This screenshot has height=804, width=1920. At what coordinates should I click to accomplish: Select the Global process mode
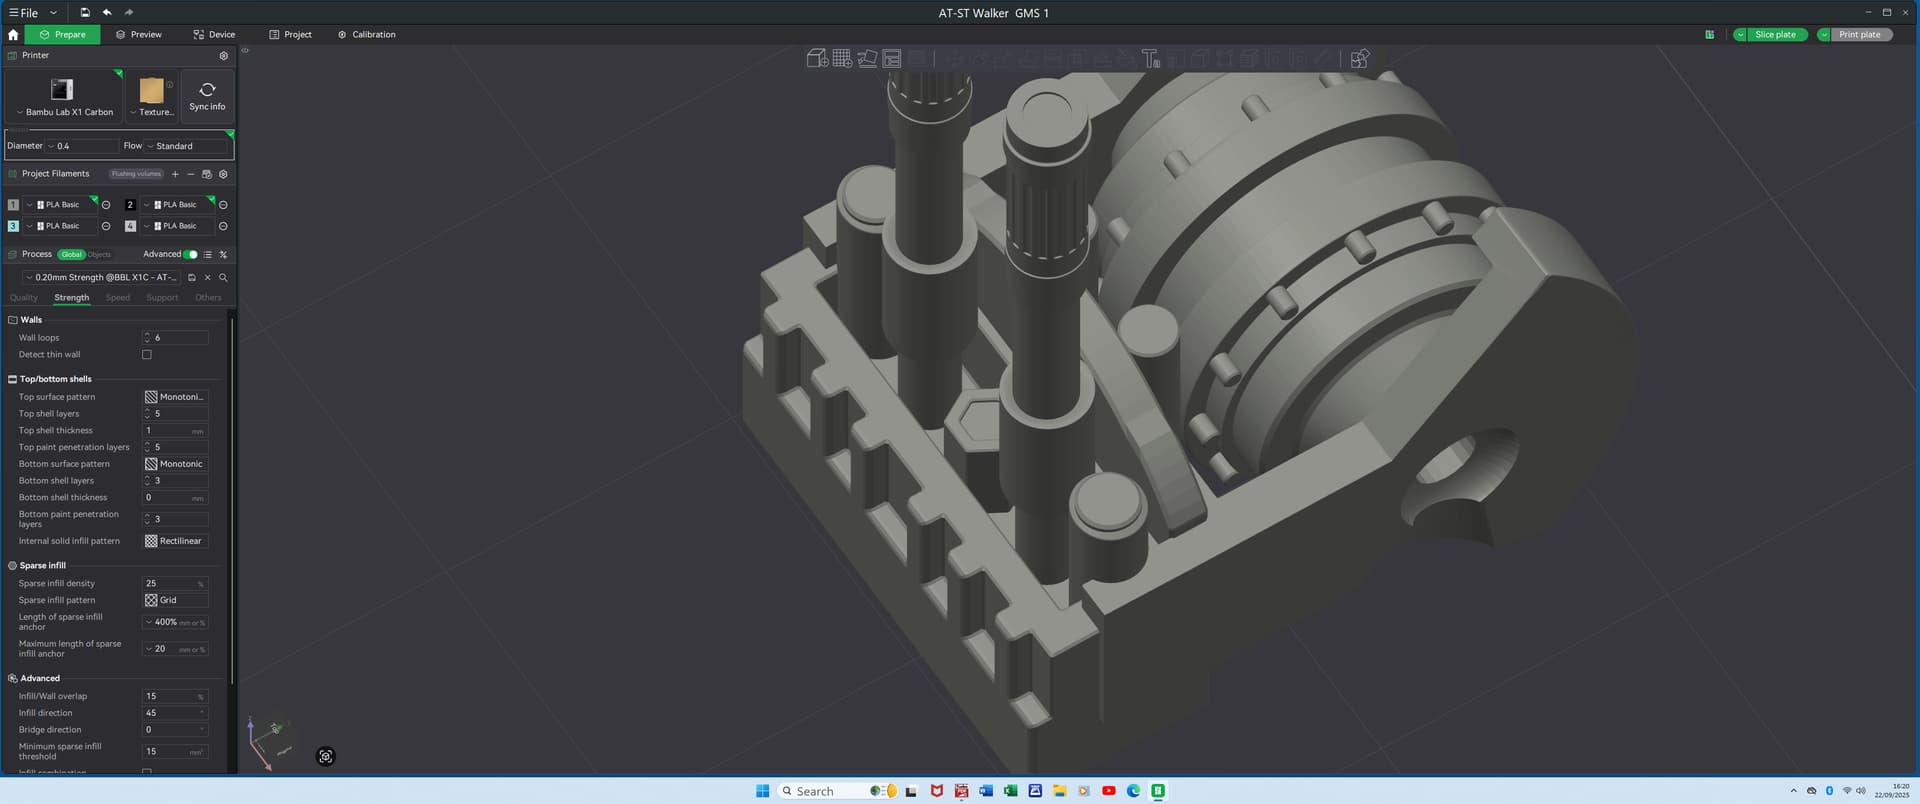[72, 255]
